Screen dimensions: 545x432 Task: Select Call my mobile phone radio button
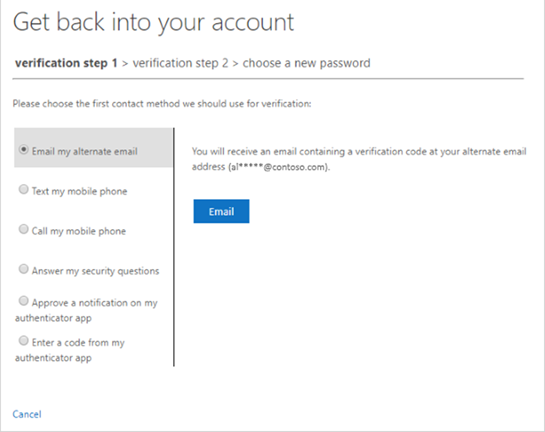click(x=24, y=229)
